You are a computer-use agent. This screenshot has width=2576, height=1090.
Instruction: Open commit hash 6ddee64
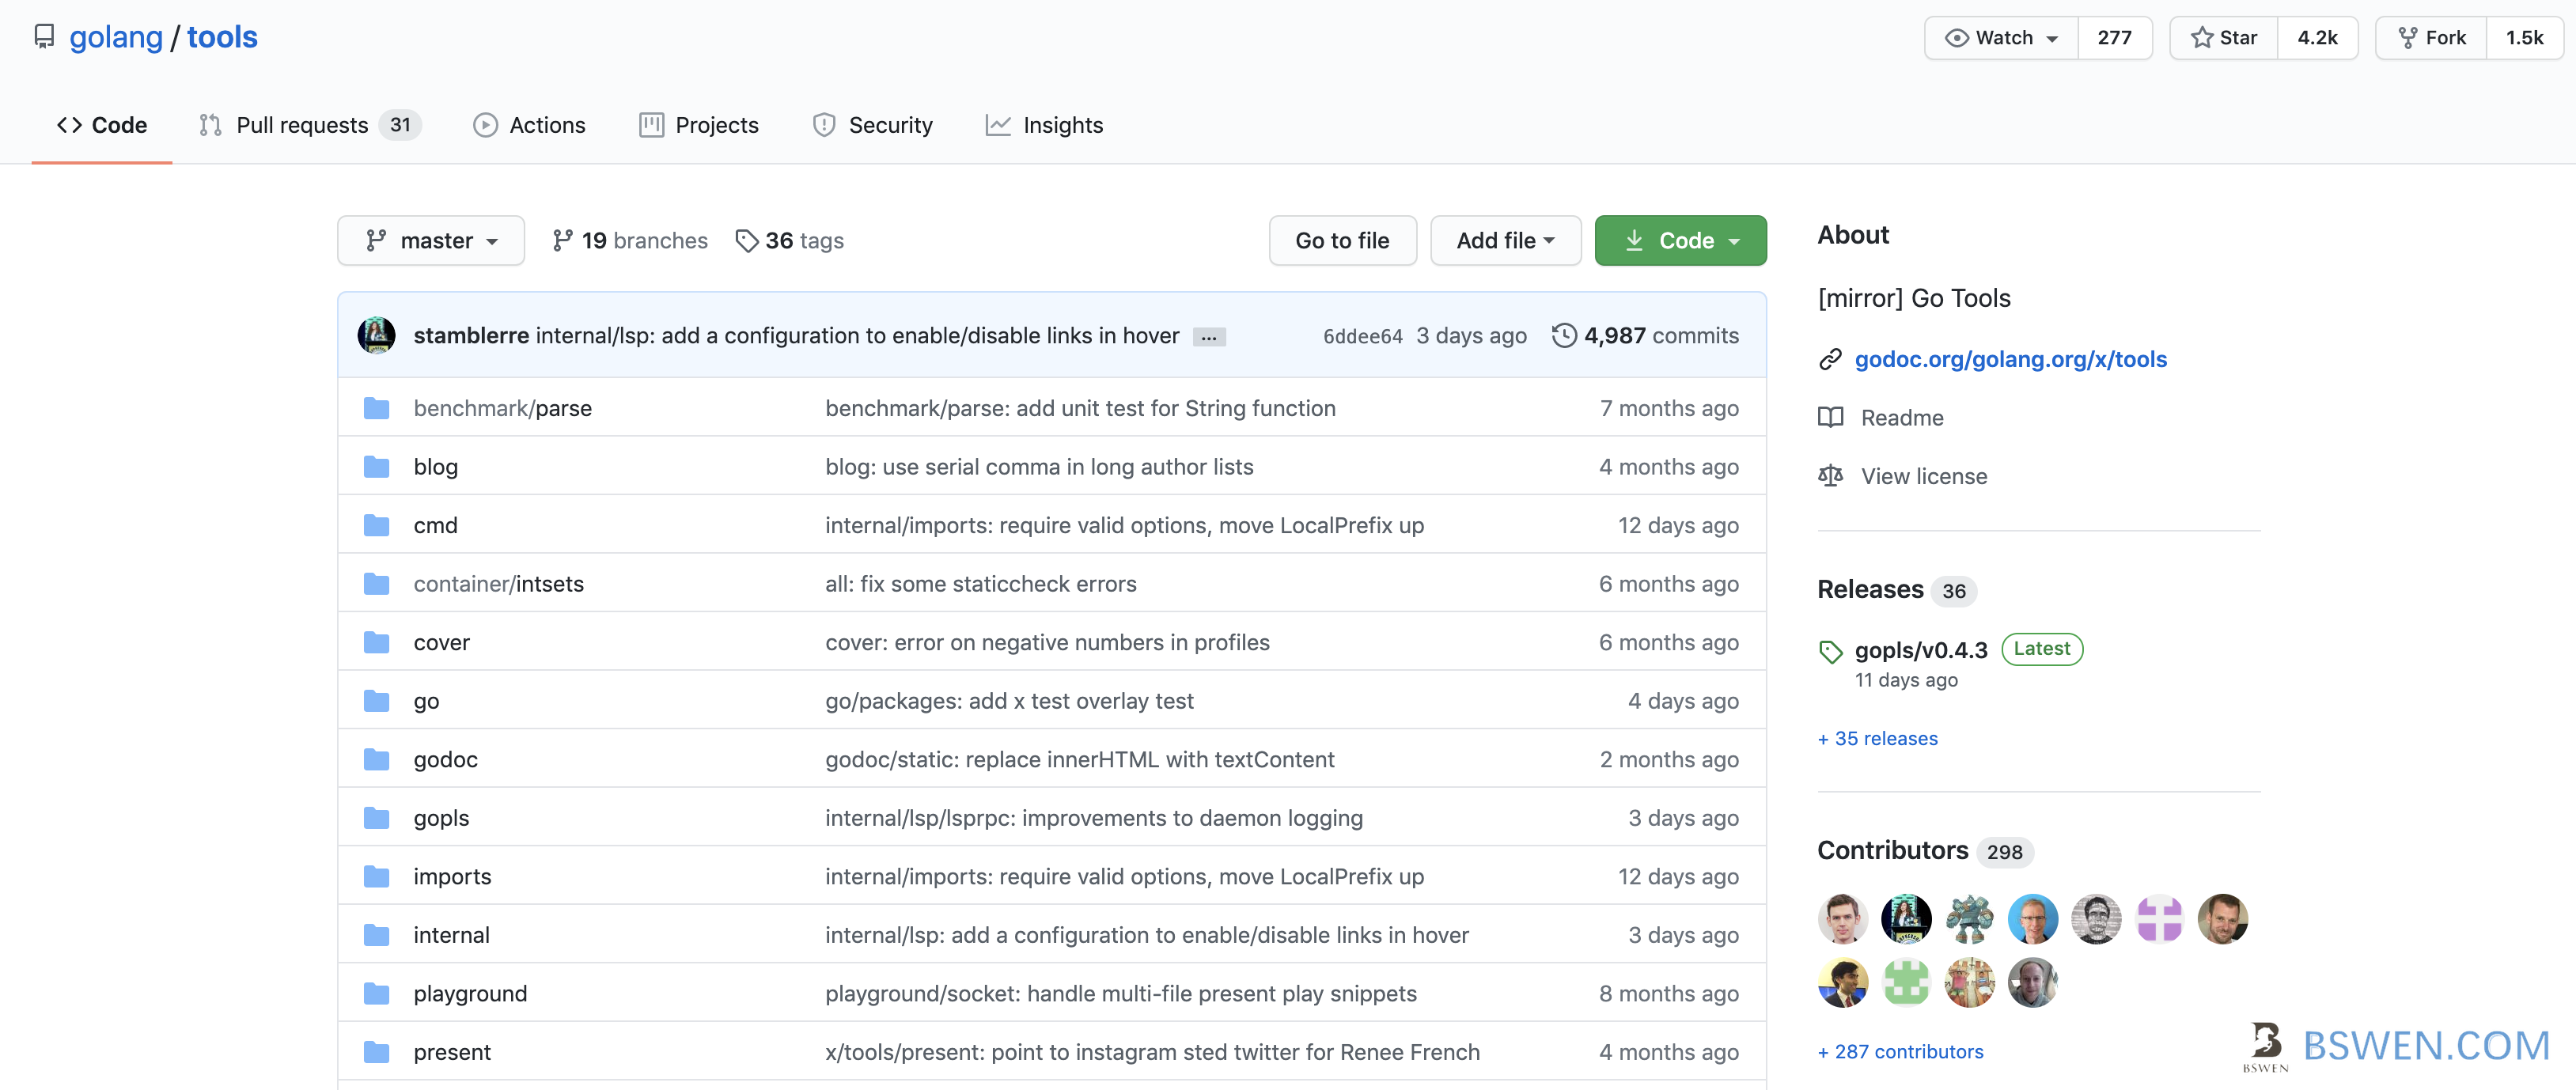pos(1362,337)
